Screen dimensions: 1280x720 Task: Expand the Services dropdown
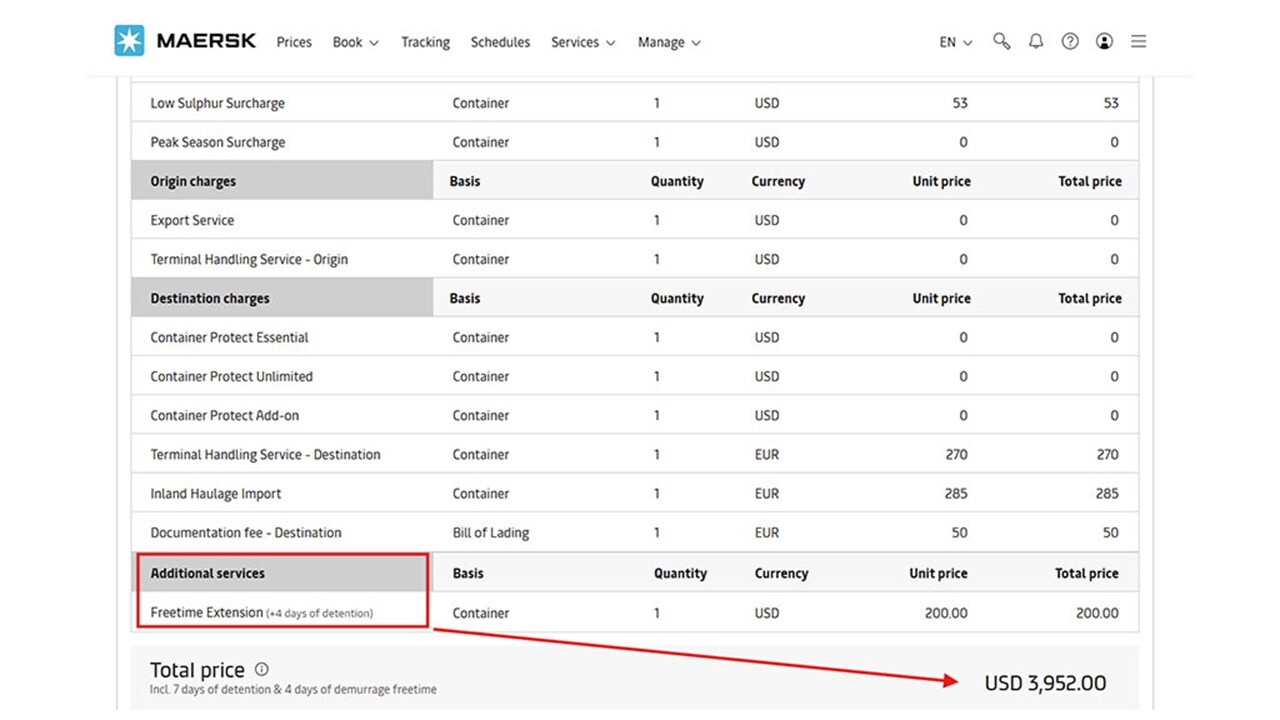click(582, 42)
